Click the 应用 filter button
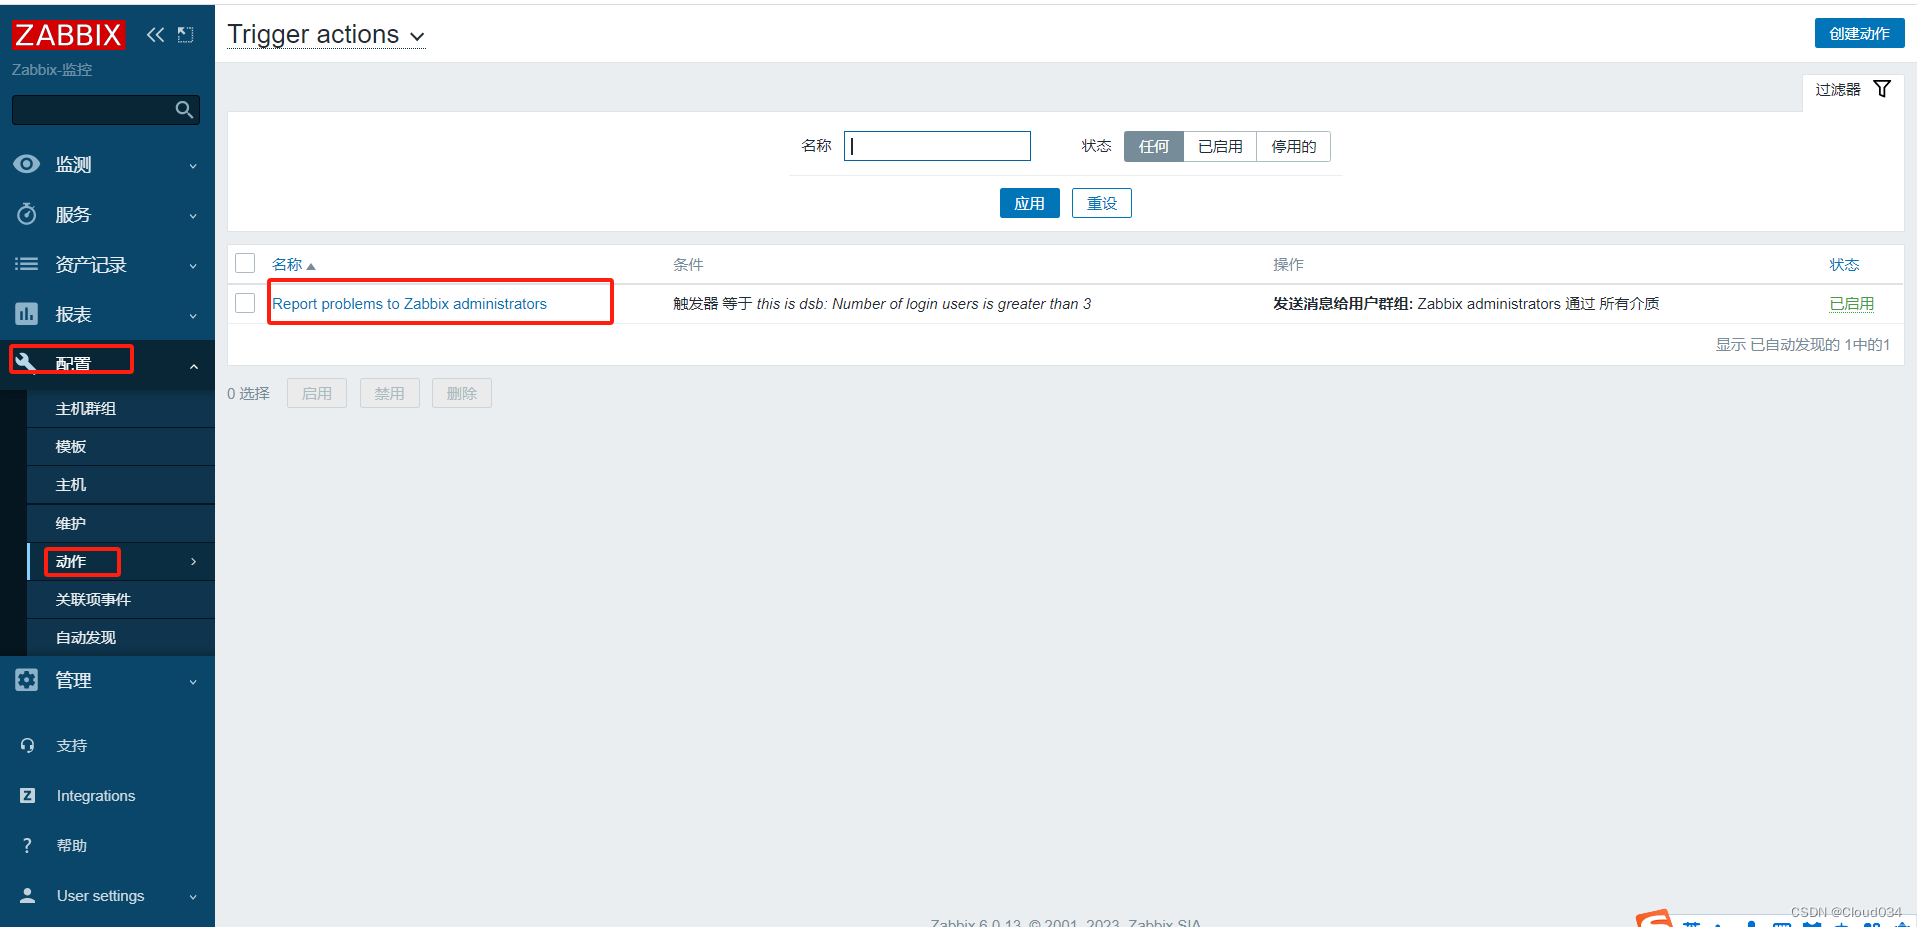This screenshot has width=1917, height=927. point(1029,203)
